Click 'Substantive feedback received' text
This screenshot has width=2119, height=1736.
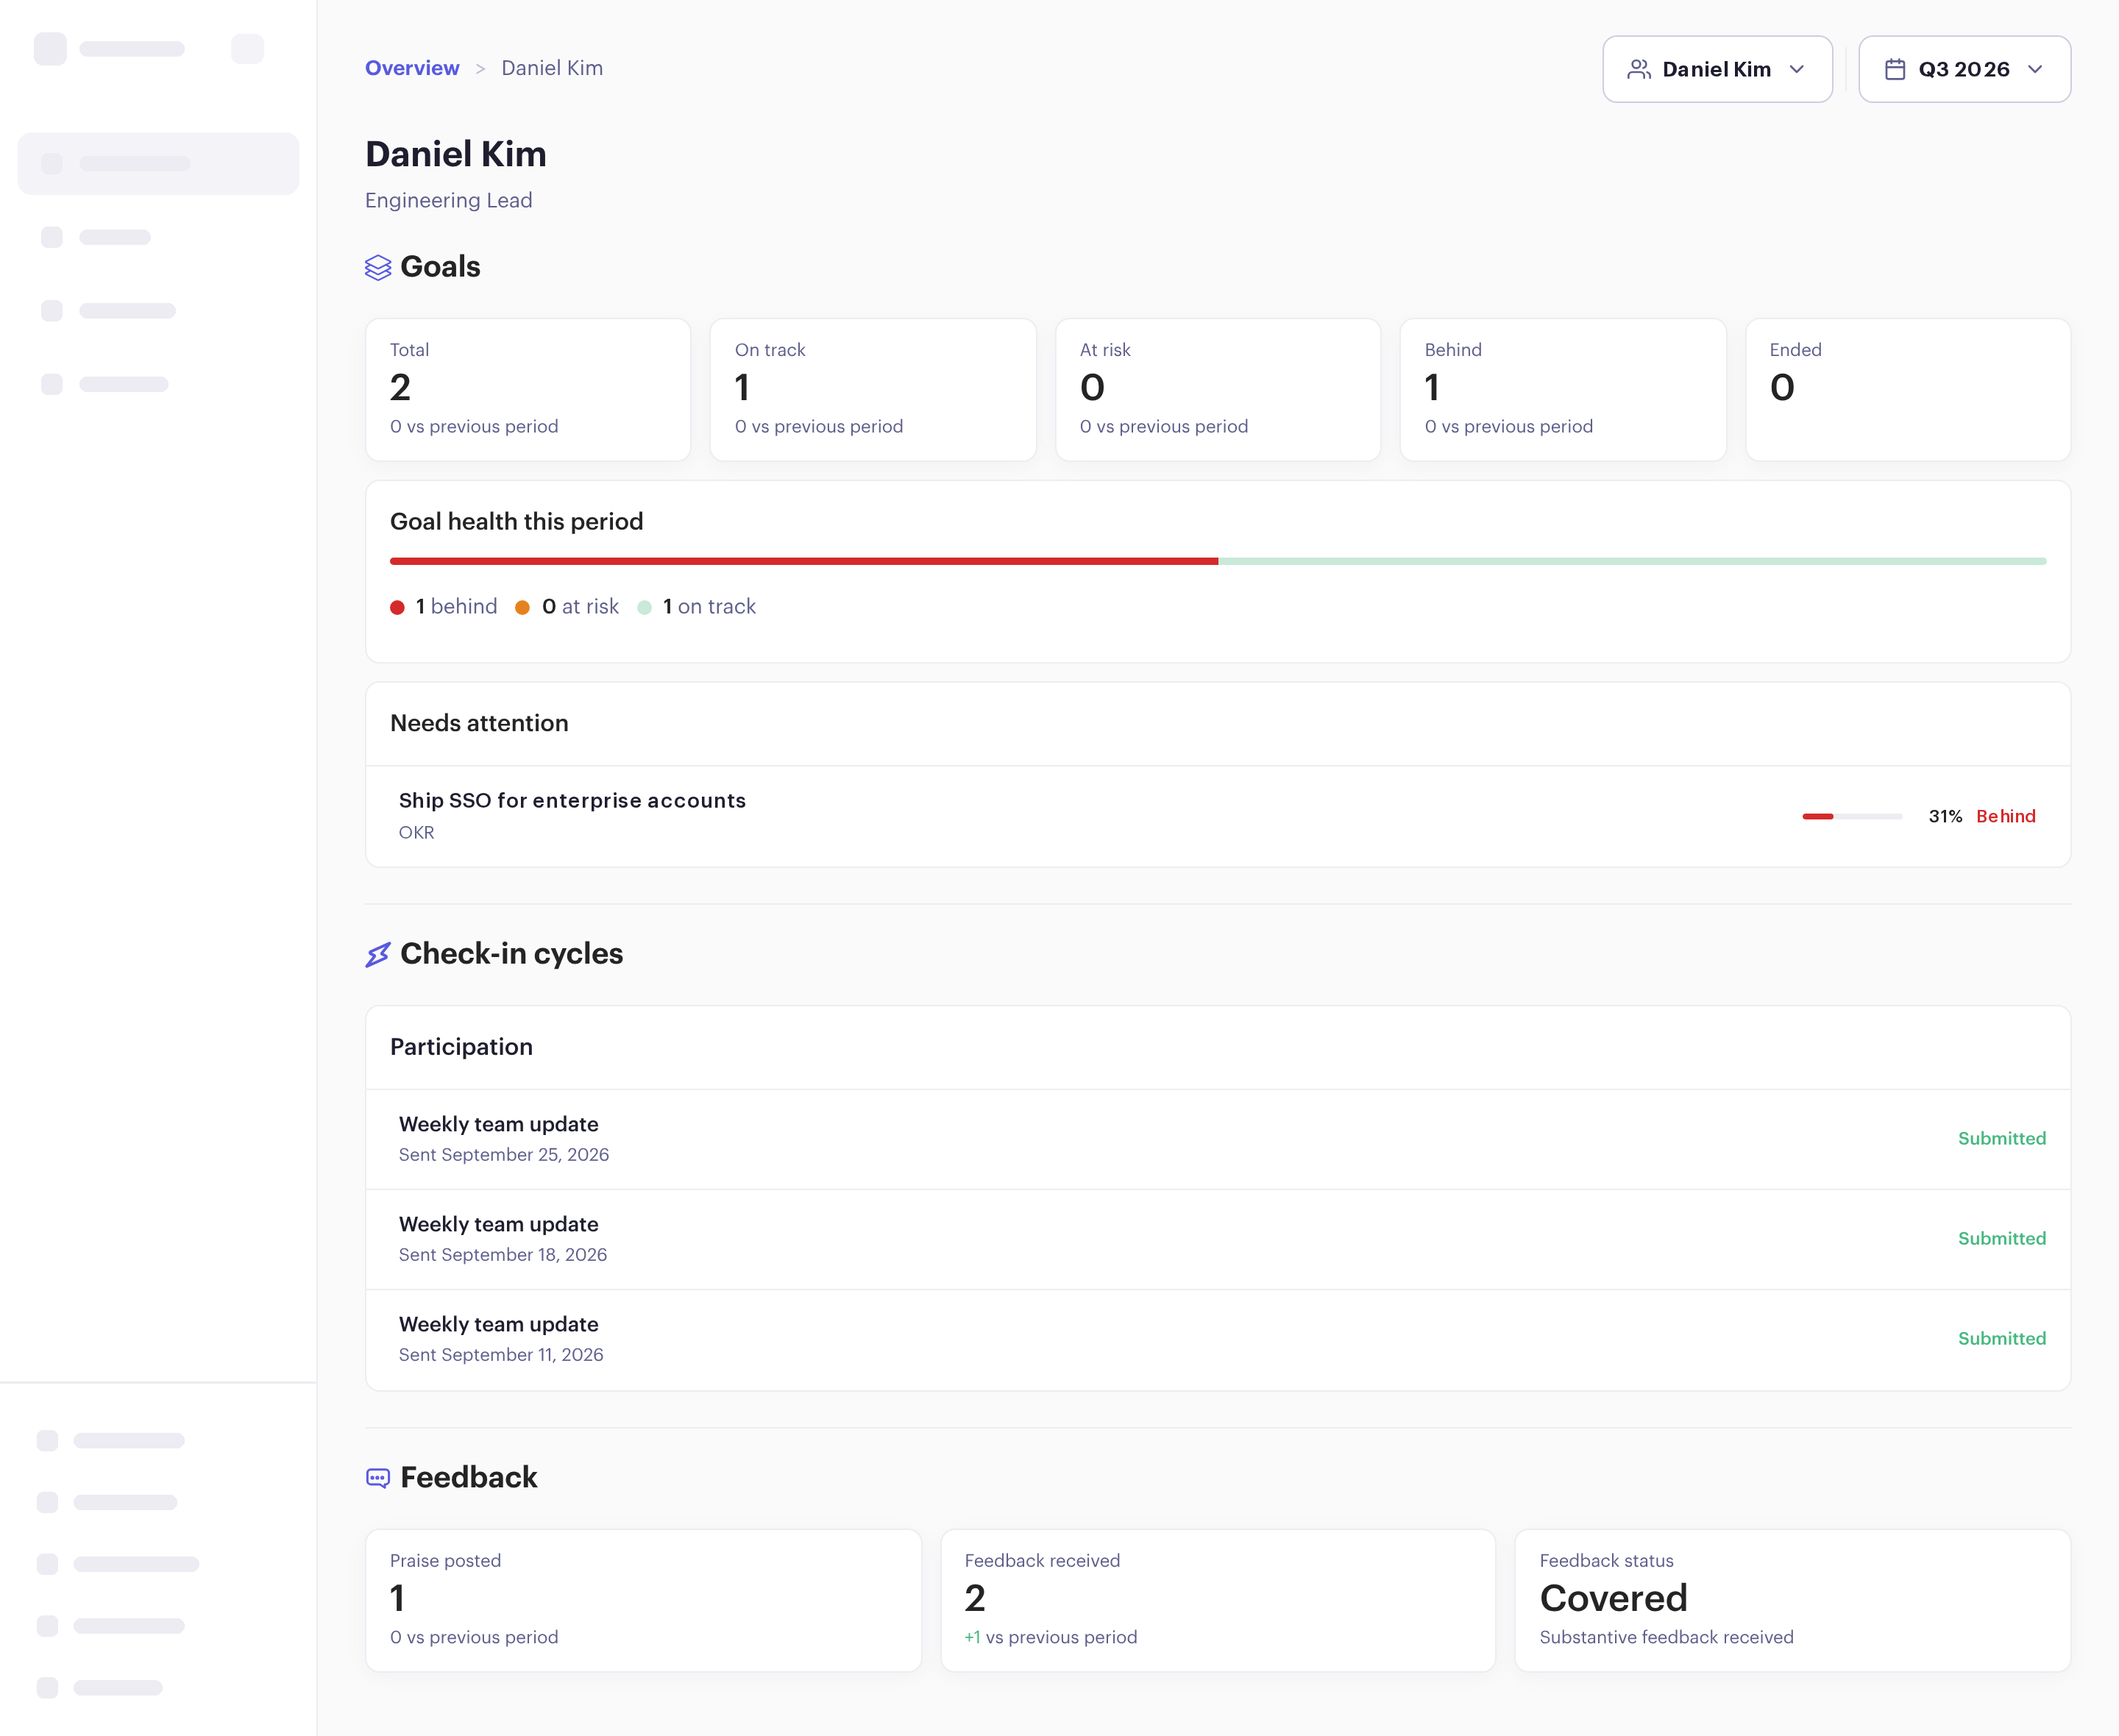pos(1666,1637)
